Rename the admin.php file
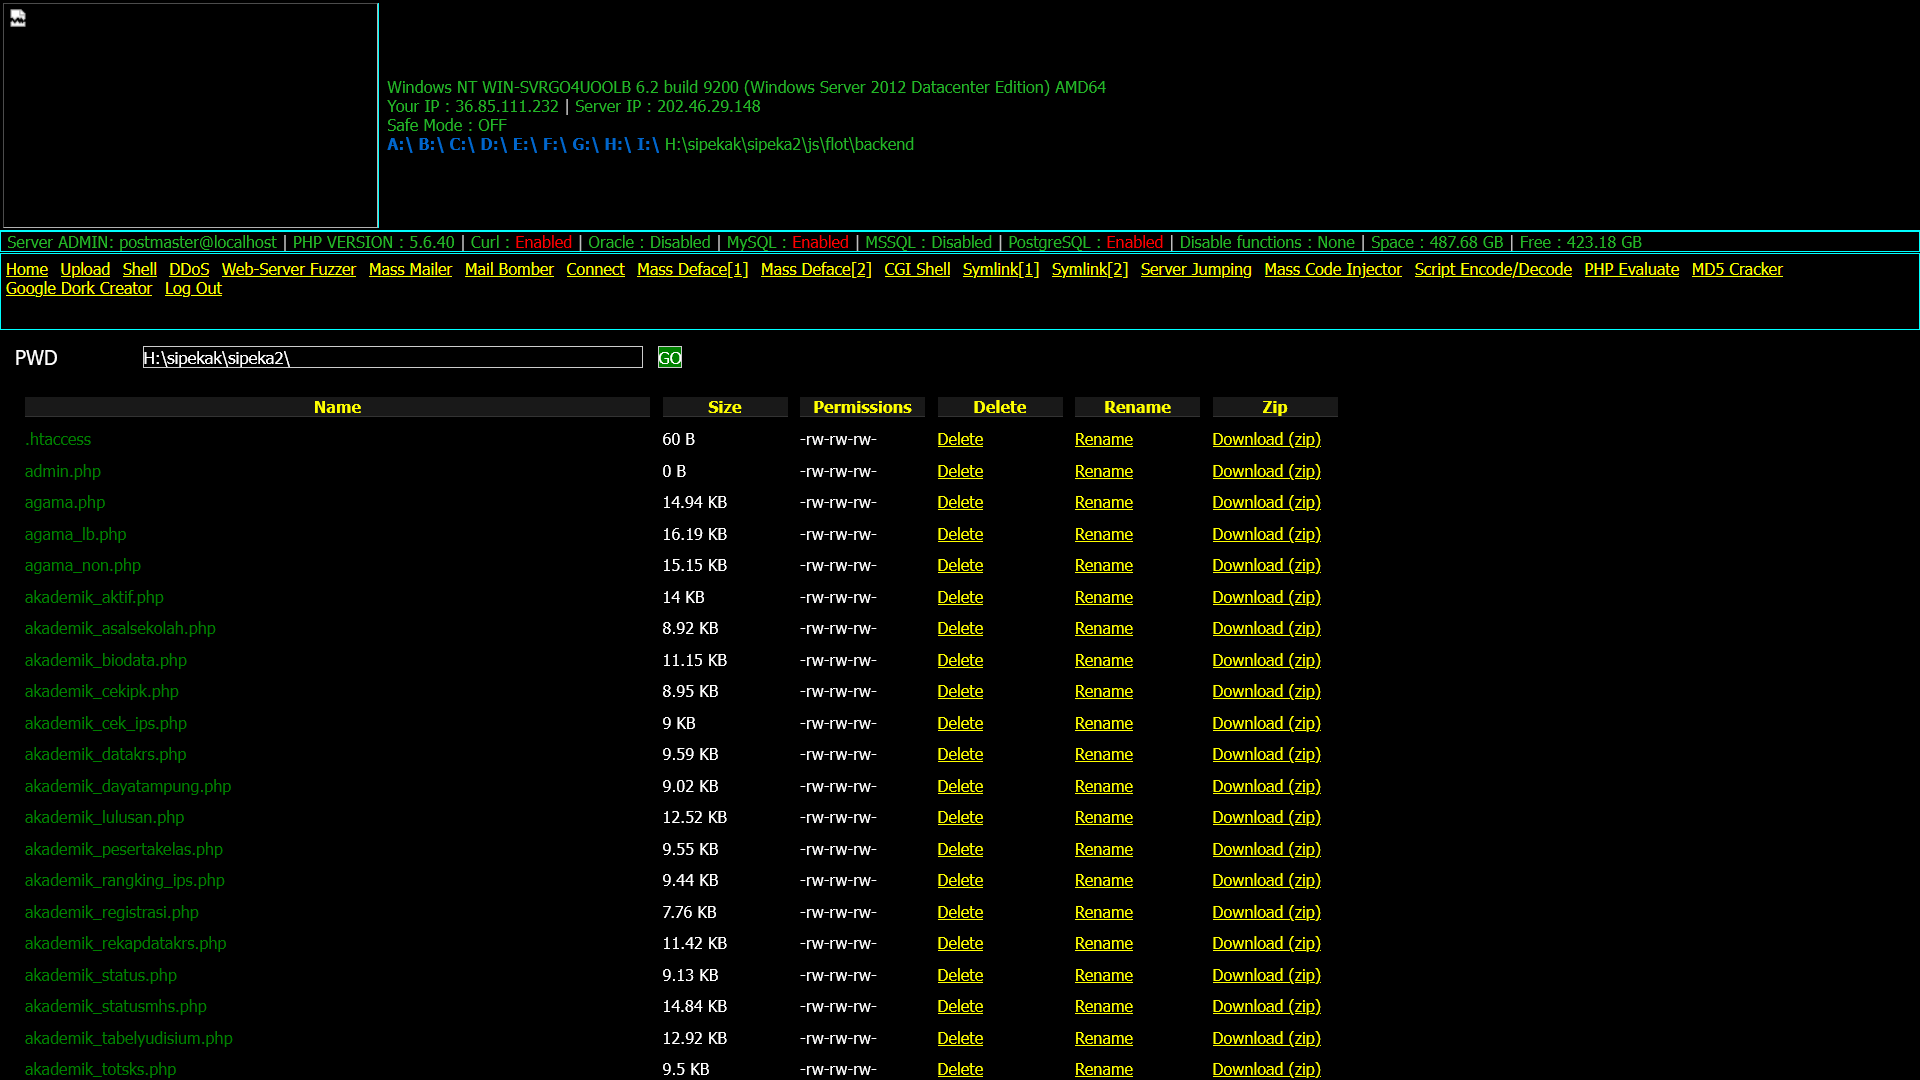1920x1080 pixels. click(x=1104, y=471)
